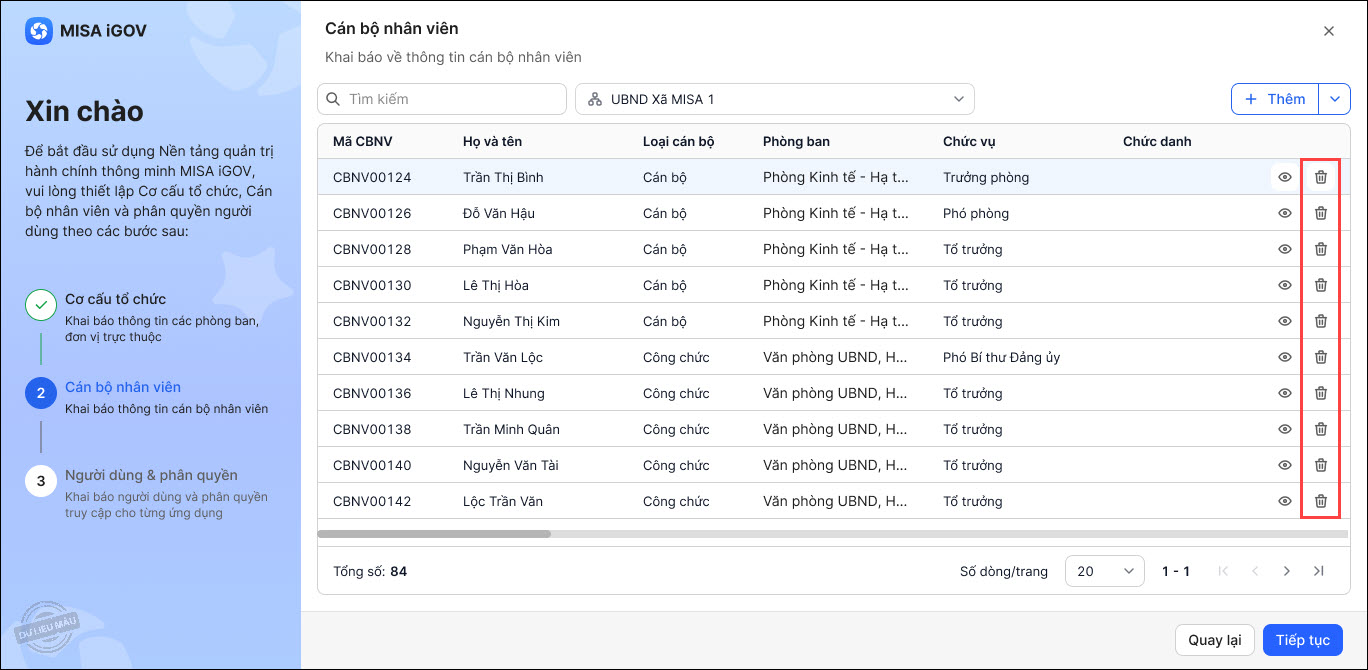The width and height of the screenshot is (1368, 670).
Task: Delete the CBNV00134 Trần Văn Lộc record
Action: click(x=1320, y=357)
